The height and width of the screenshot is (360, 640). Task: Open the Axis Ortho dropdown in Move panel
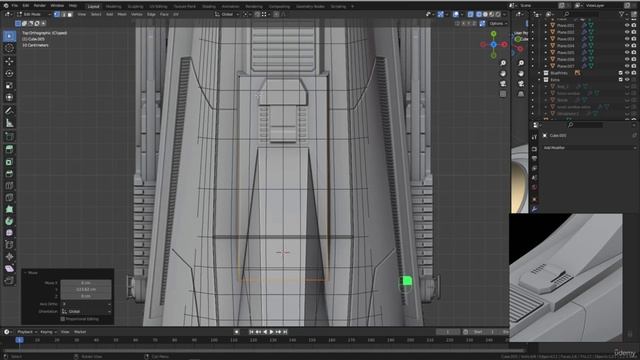[86, 304]
